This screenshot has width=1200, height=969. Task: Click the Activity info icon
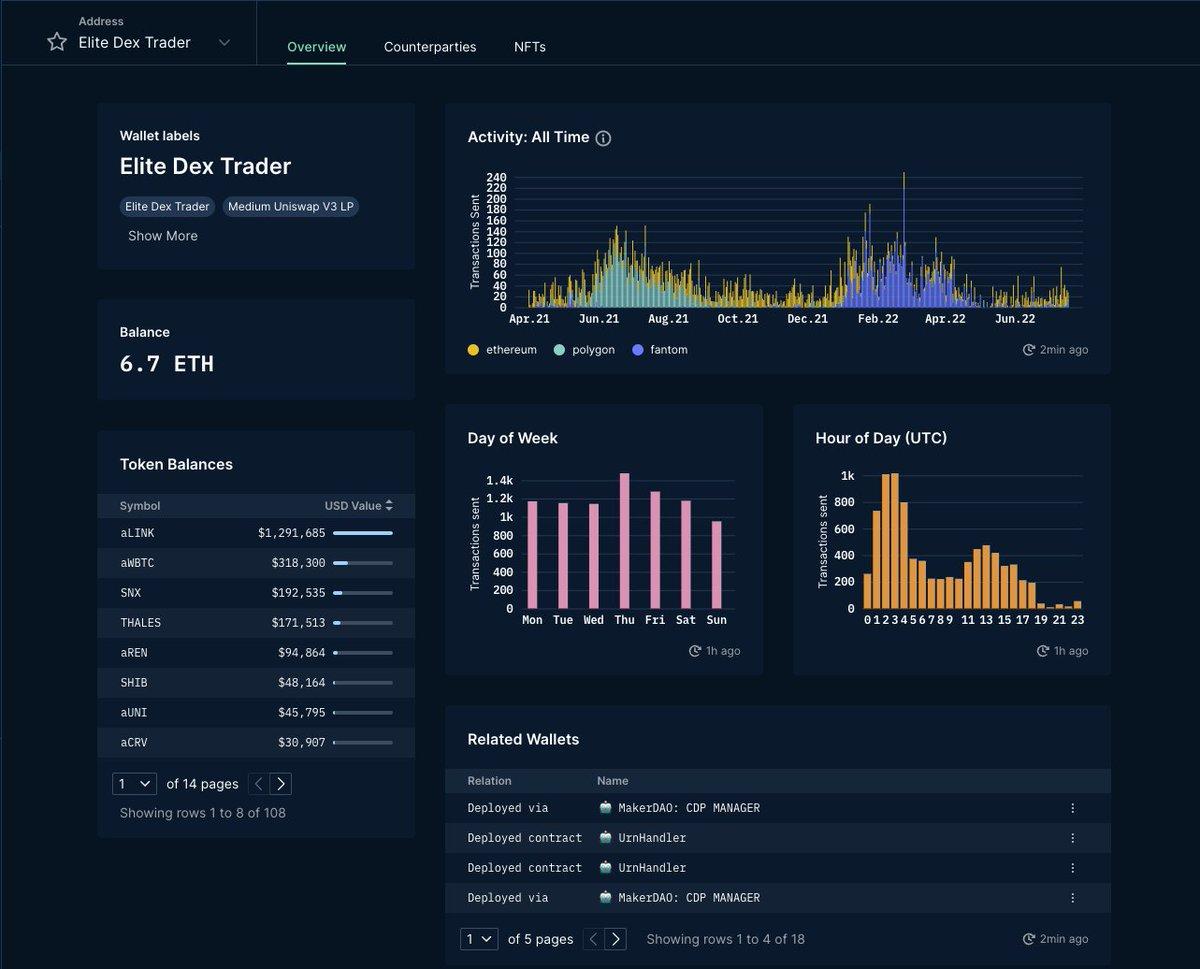coord(603,138)
